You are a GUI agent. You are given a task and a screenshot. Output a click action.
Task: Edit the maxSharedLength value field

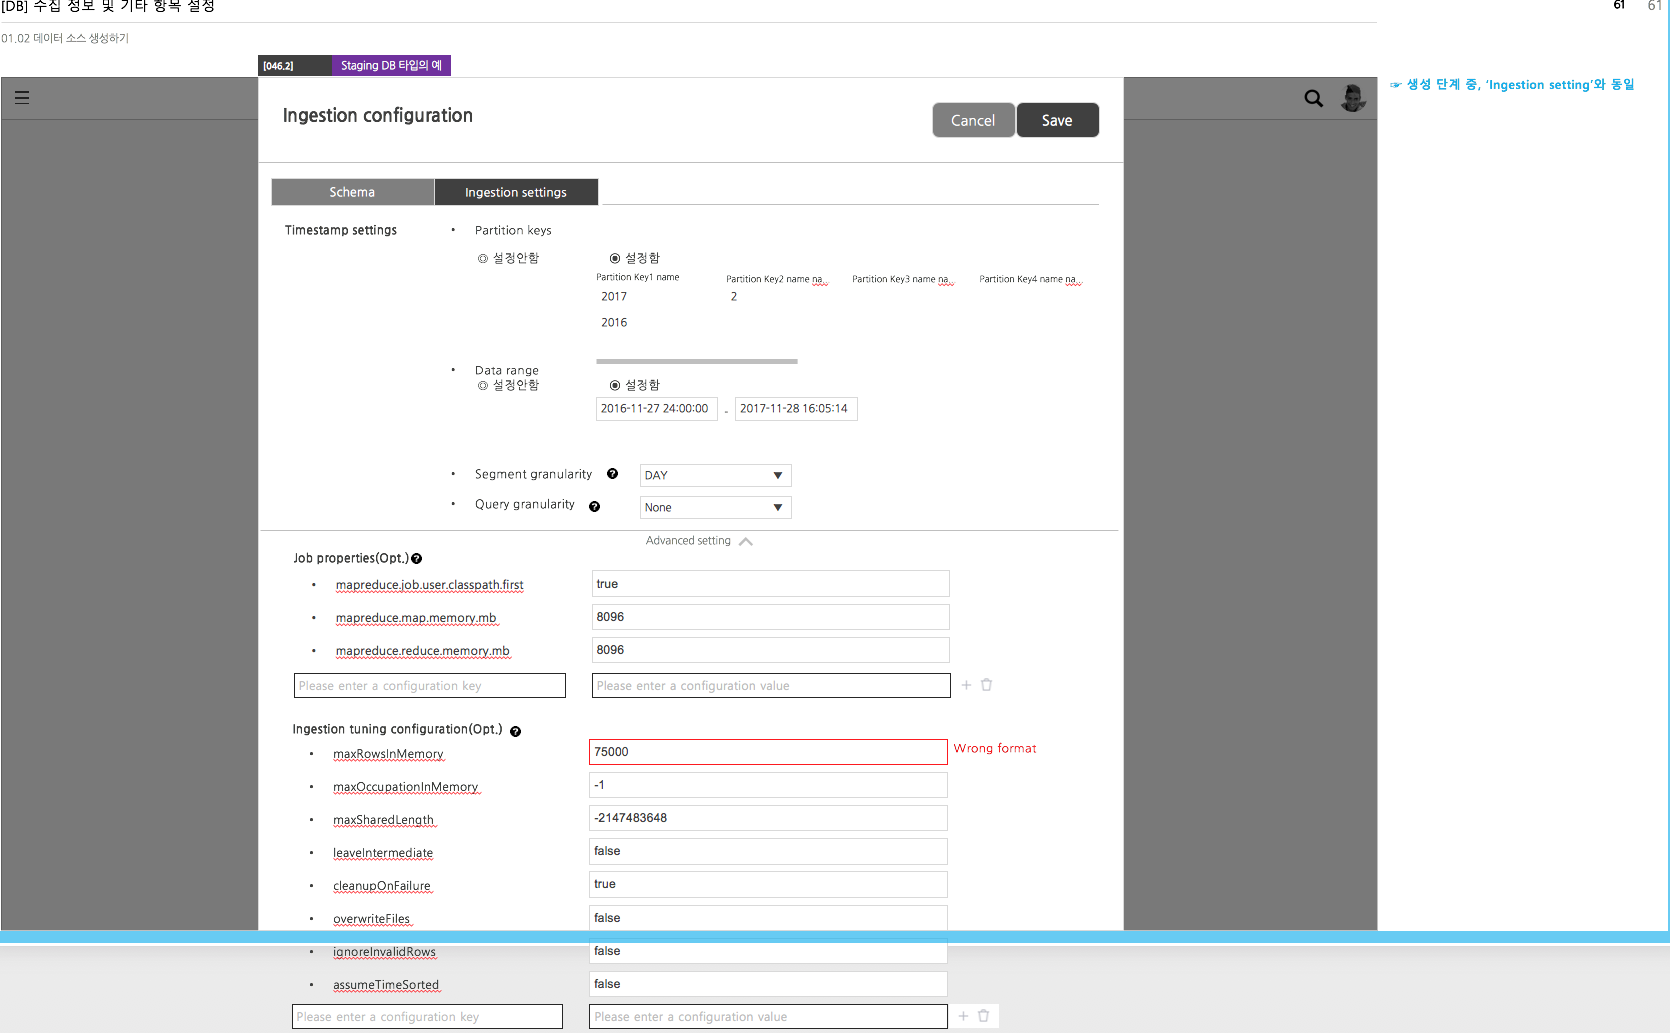pos(768,818)
